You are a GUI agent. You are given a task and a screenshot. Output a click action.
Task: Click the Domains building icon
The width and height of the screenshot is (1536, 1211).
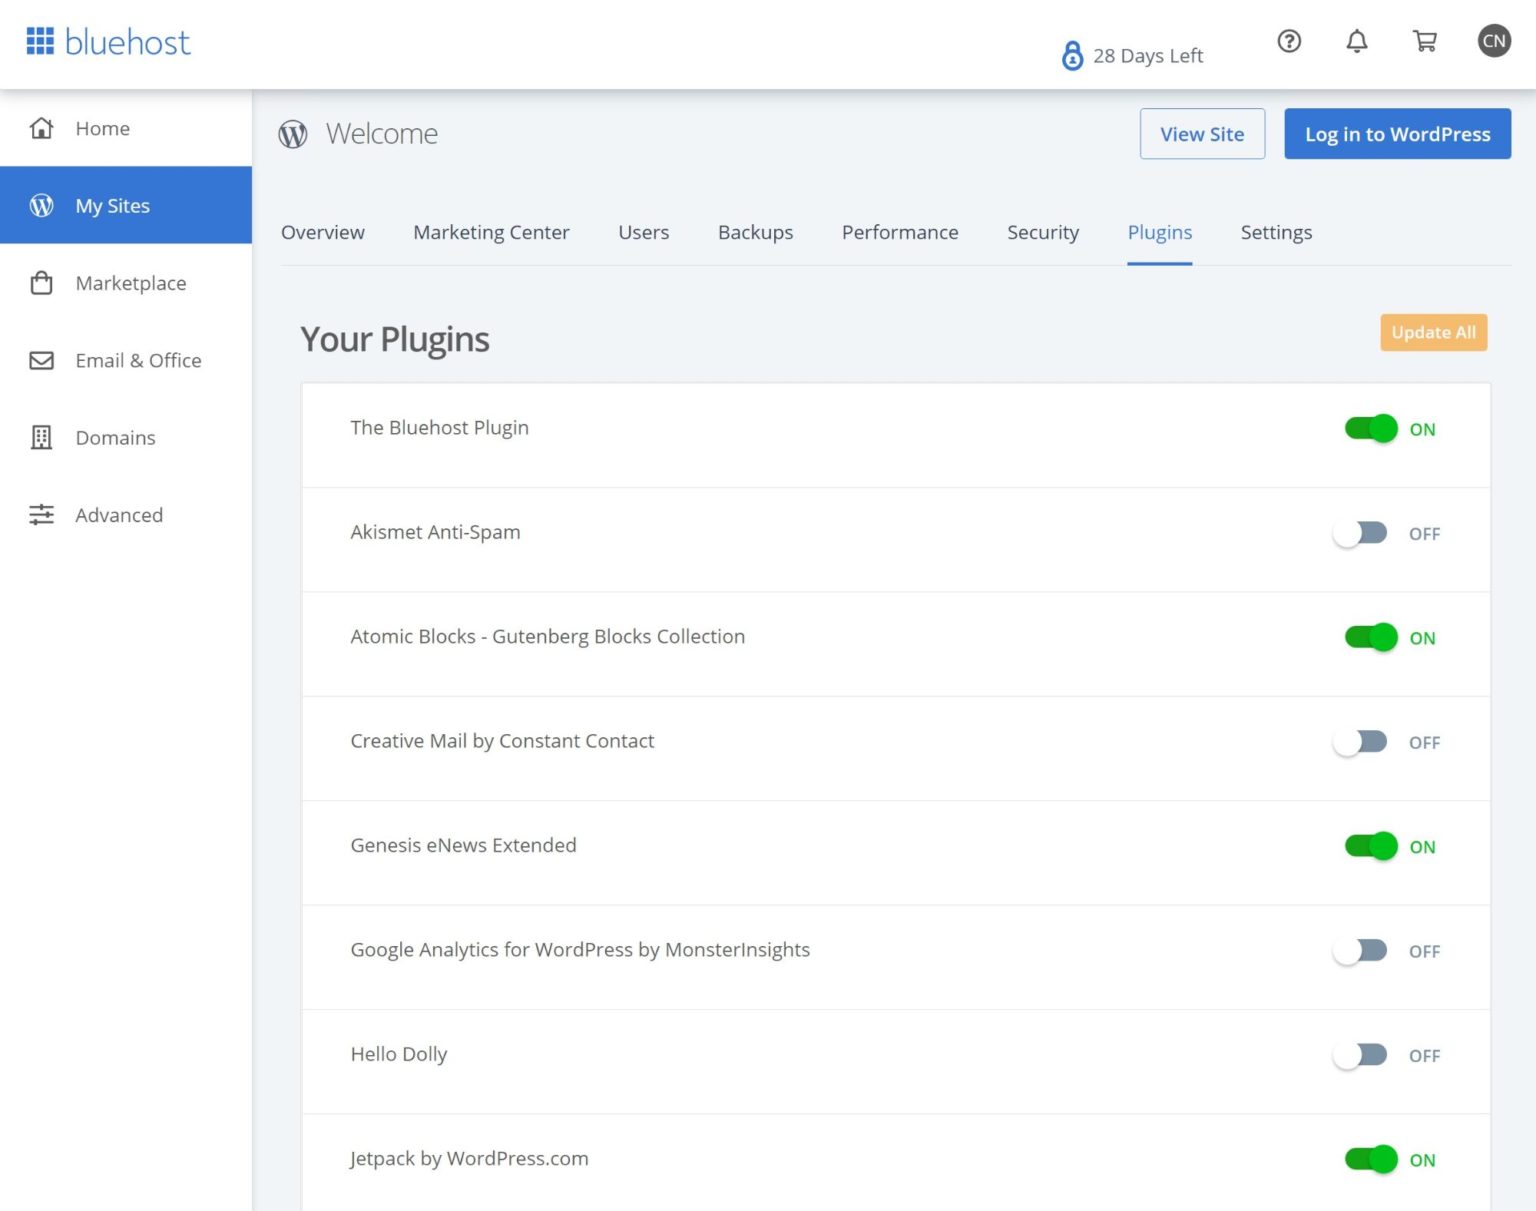pyautogui.click(x=41, y=437)
